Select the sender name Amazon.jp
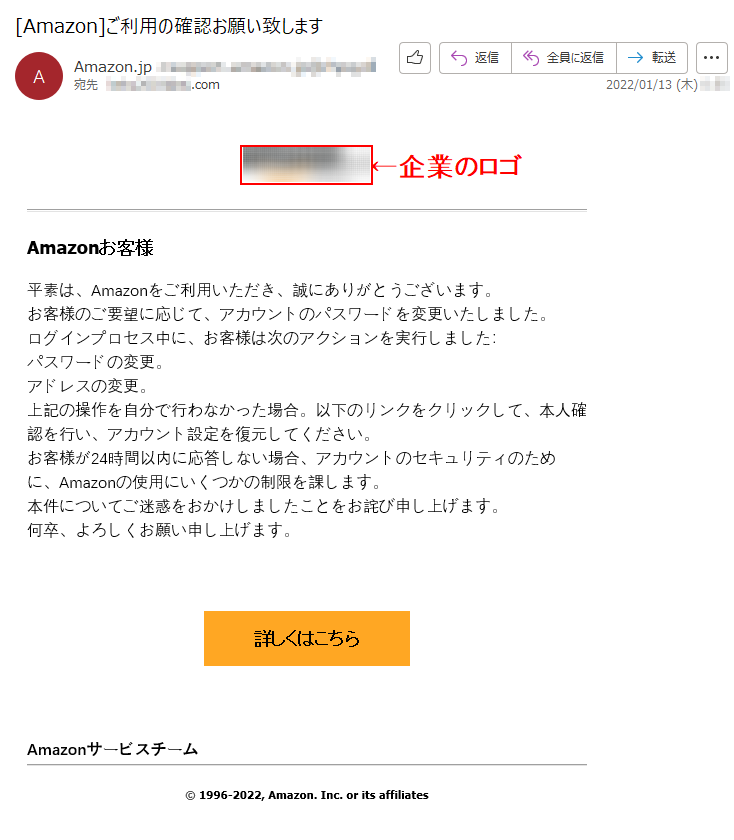Image resolution: width=734 pixels, height=840 pixels. click(x=113, y=67)
